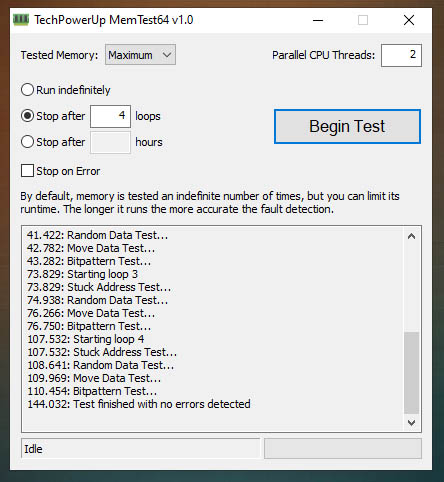Image resolution: width=444 pixels, height=482 pixels.
Task: Select log line '42.782: Move Data Test...'
Action: click(x=91, y=248)
